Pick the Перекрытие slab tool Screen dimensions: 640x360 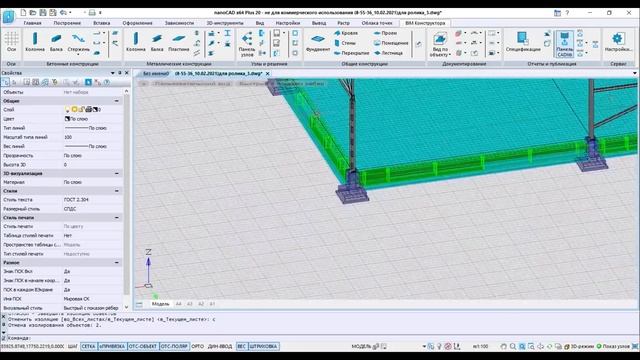point(351,53)
